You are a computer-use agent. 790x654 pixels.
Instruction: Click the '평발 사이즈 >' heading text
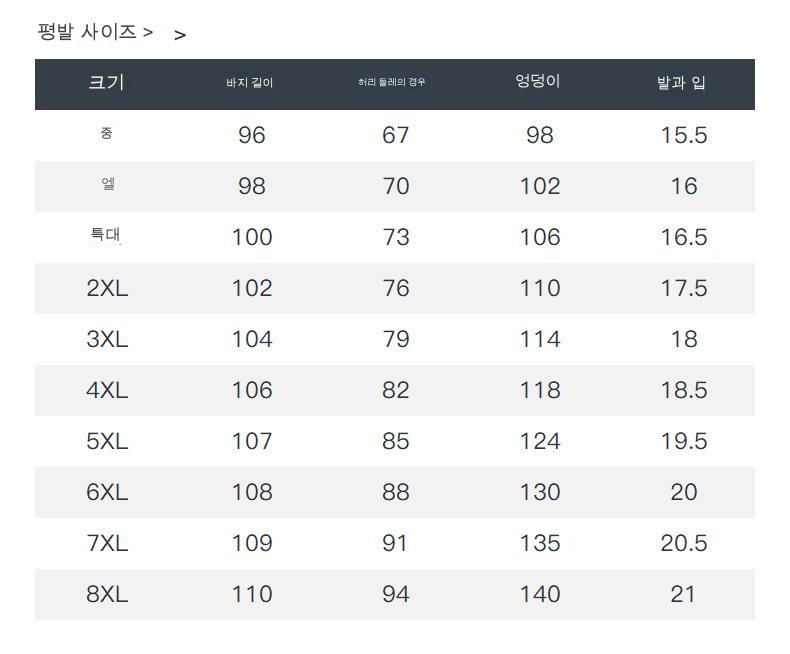pyautogui.click(x=95, y=32)
